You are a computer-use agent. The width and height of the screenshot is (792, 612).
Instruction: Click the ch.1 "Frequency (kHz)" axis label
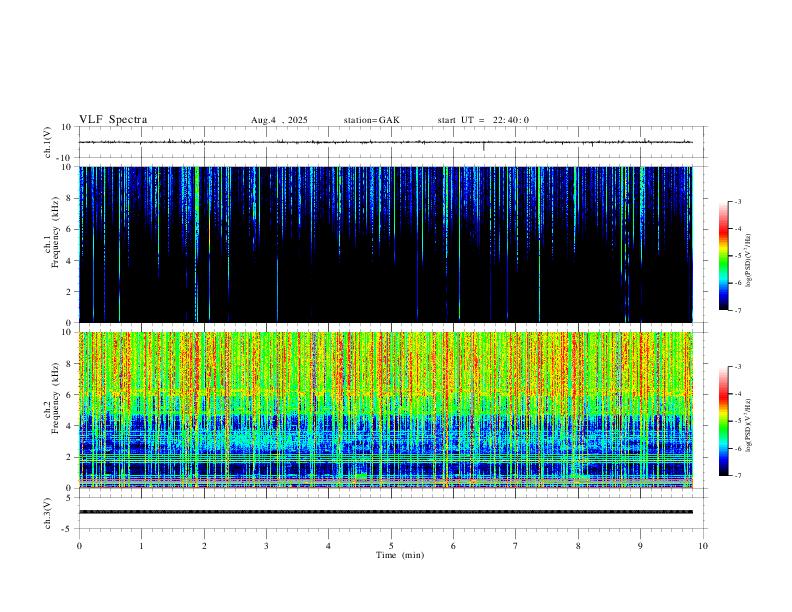(x=55, y=231)
